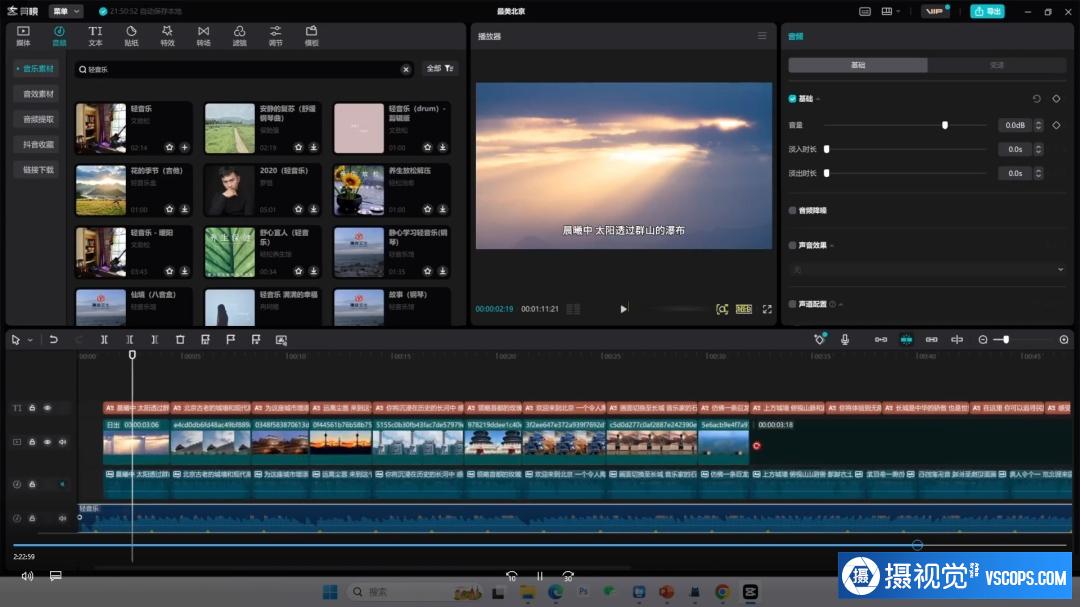Zoom in the timeline with plus icon
Image resolution: width=1080 pixels, height=607 pixels.
pos(1064,340)
